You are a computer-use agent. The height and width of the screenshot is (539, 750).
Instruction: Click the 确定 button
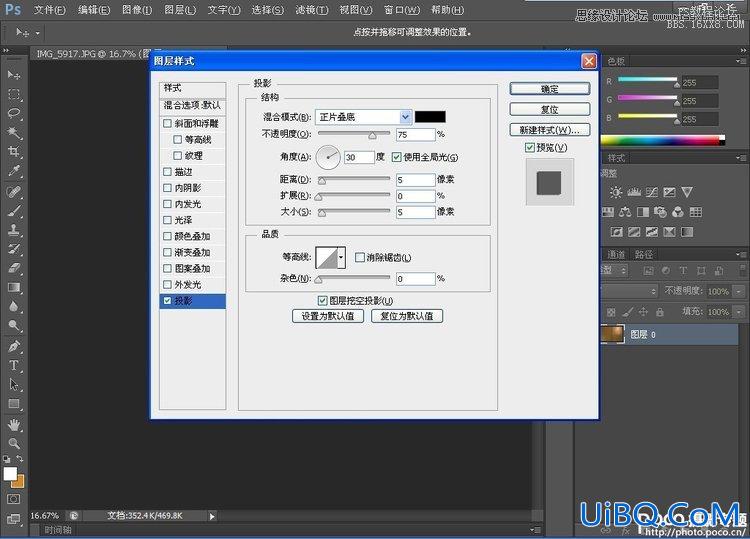550,89
